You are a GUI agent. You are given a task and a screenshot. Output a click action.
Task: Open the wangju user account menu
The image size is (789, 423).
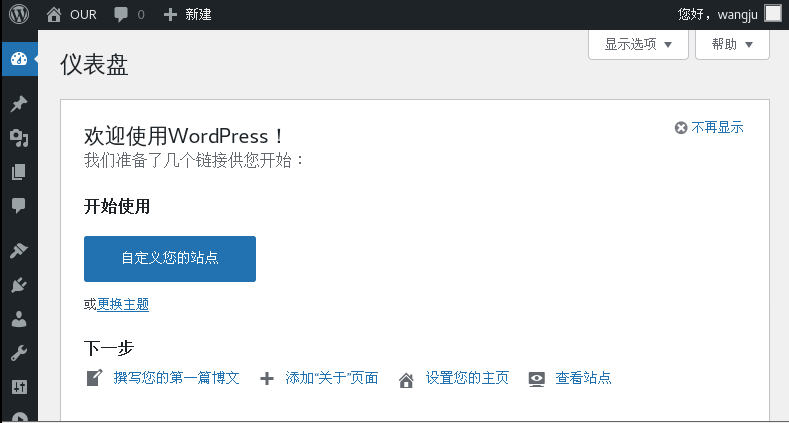[x=729, y=14]
